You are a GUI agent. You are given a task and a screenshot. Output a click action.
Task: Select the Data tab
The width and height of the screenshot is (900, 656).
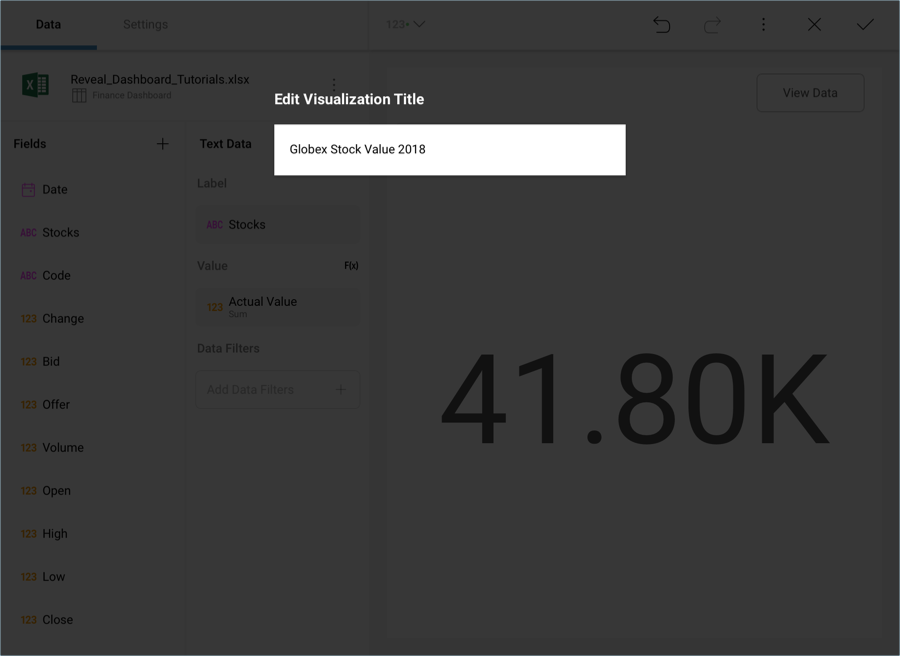tap(48, 24)
